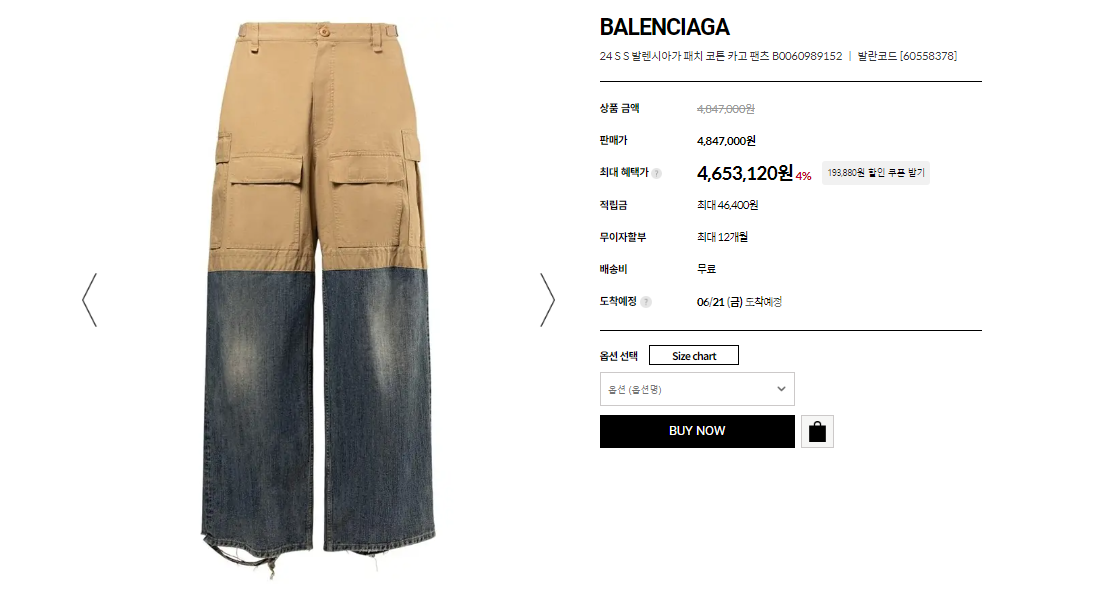This screenshot has width=1111, height=589.
Task: Expand the option dropdown chevron
Action: (x=781, y=389)
